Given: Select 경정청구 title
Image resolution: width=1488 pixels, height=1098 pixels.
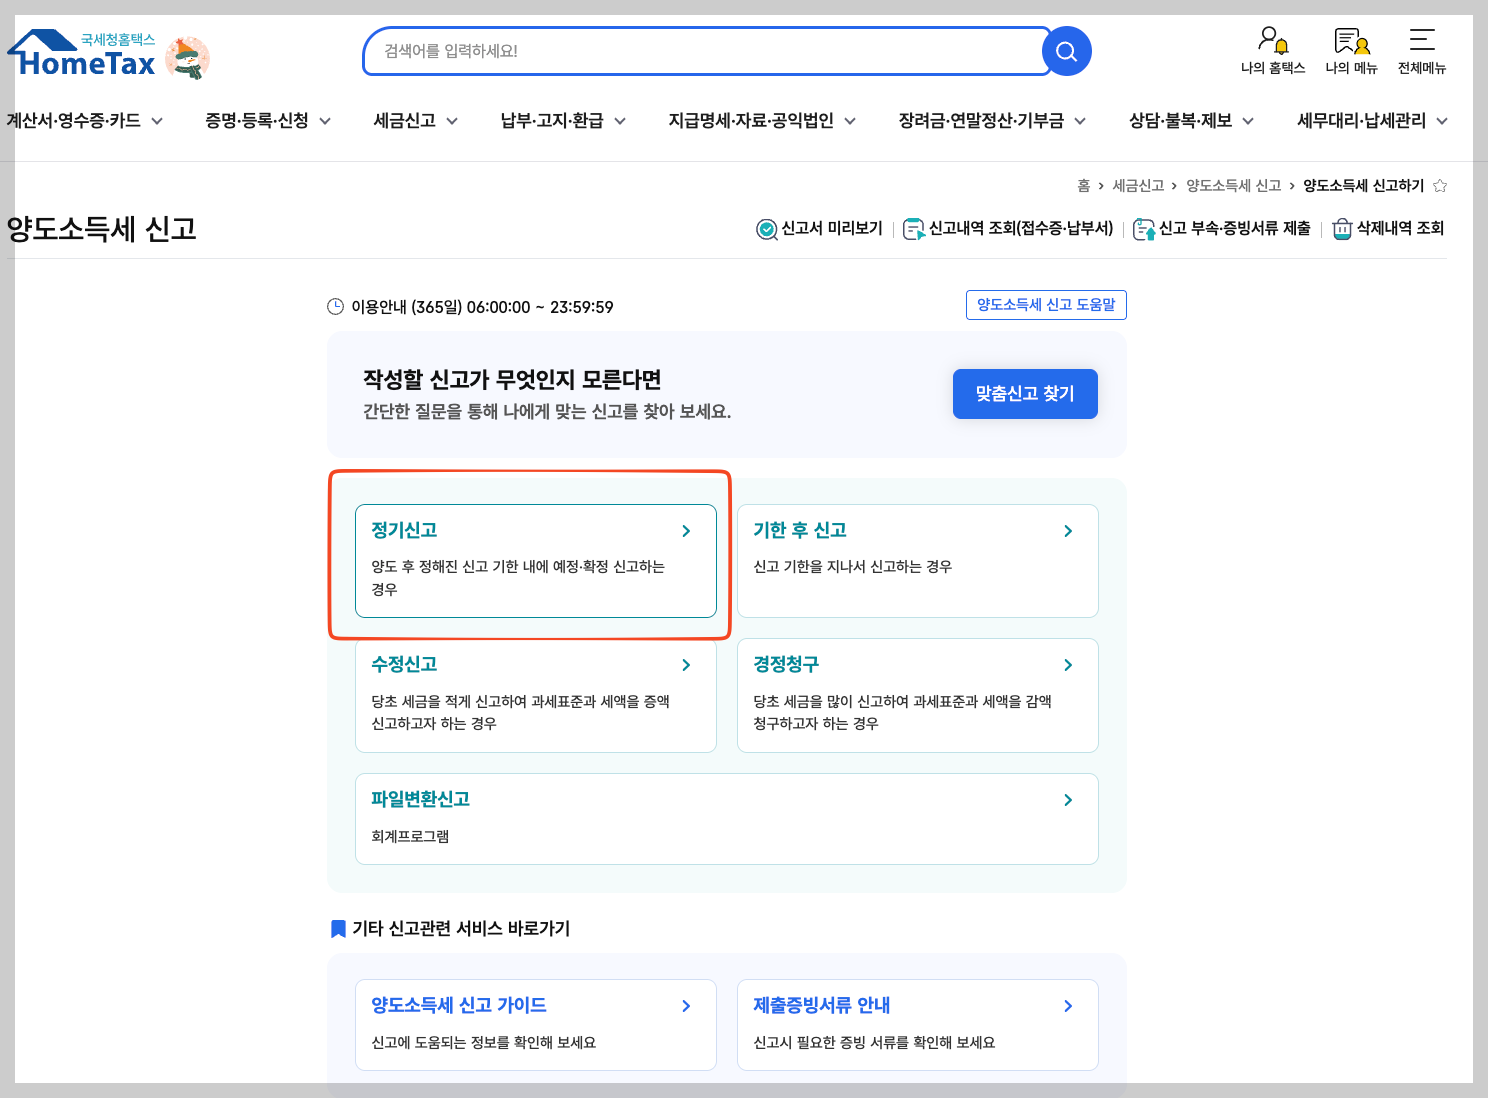Looking at the screenshot, I should (786, 665).
